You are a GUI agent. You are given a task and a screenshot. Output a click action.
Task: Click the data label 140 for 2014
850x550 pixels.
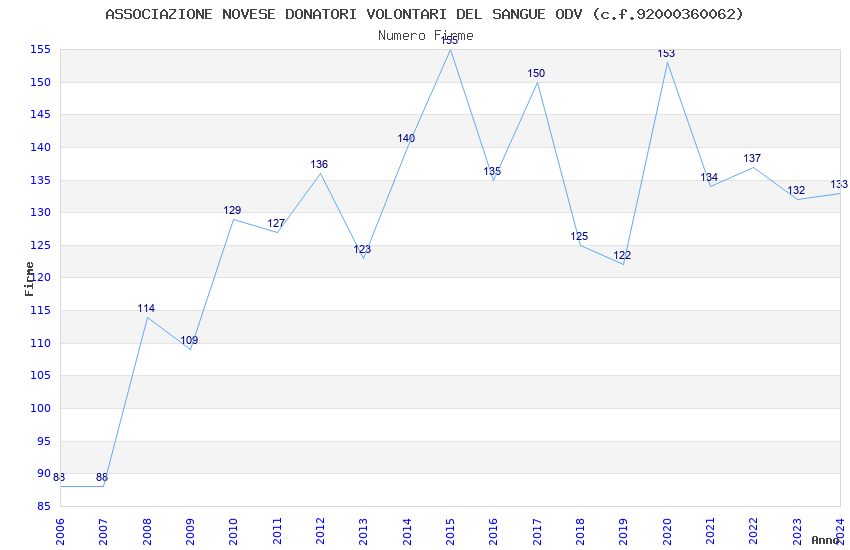[406, 138]
